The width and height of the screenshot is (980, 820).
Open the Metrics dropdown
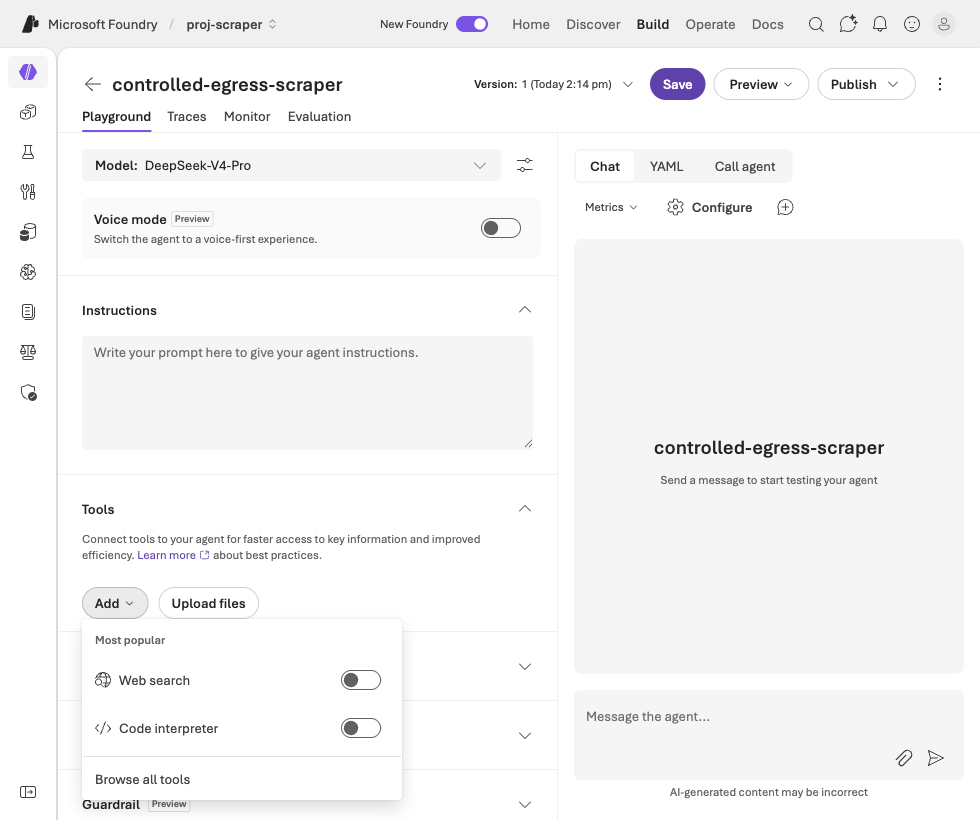coord(611,208)
